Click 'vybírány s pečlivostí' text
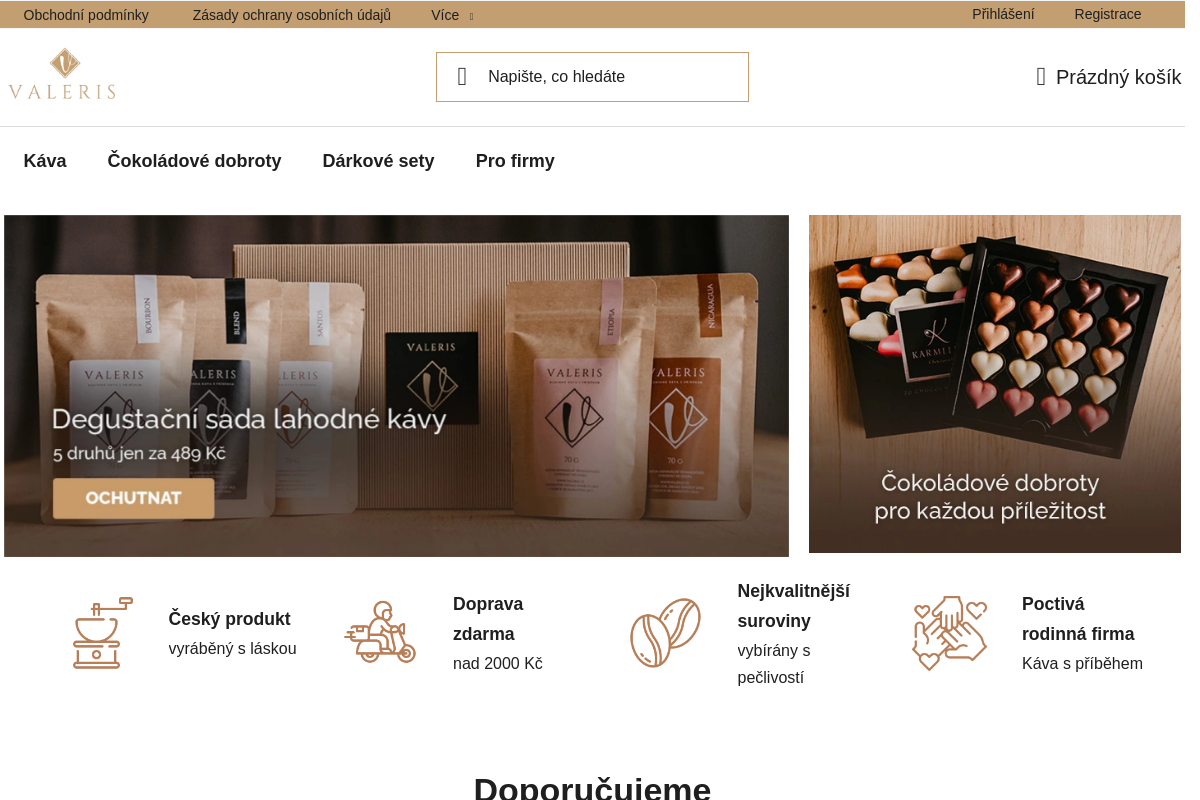The width and height of the screenshot is (1200, 800). (x=774, y=664)
